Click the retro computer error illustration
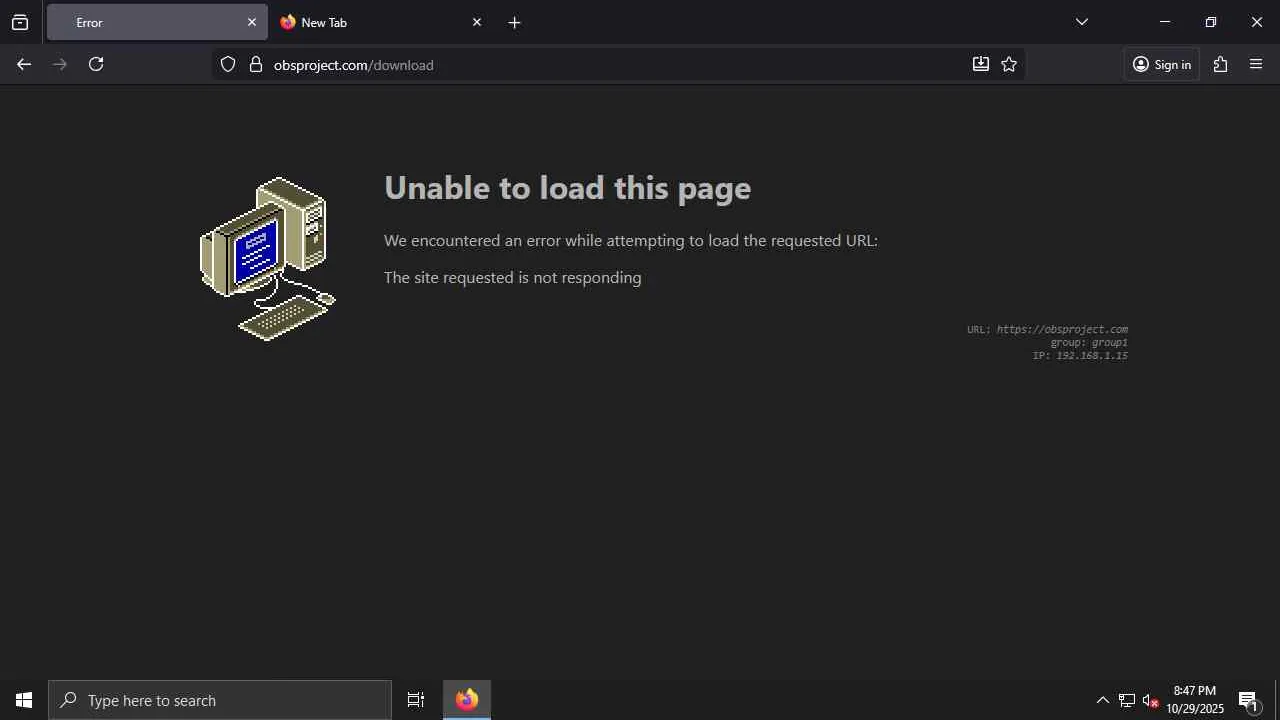The width and height of the screenshot is (1280, 720). point(268,259)
